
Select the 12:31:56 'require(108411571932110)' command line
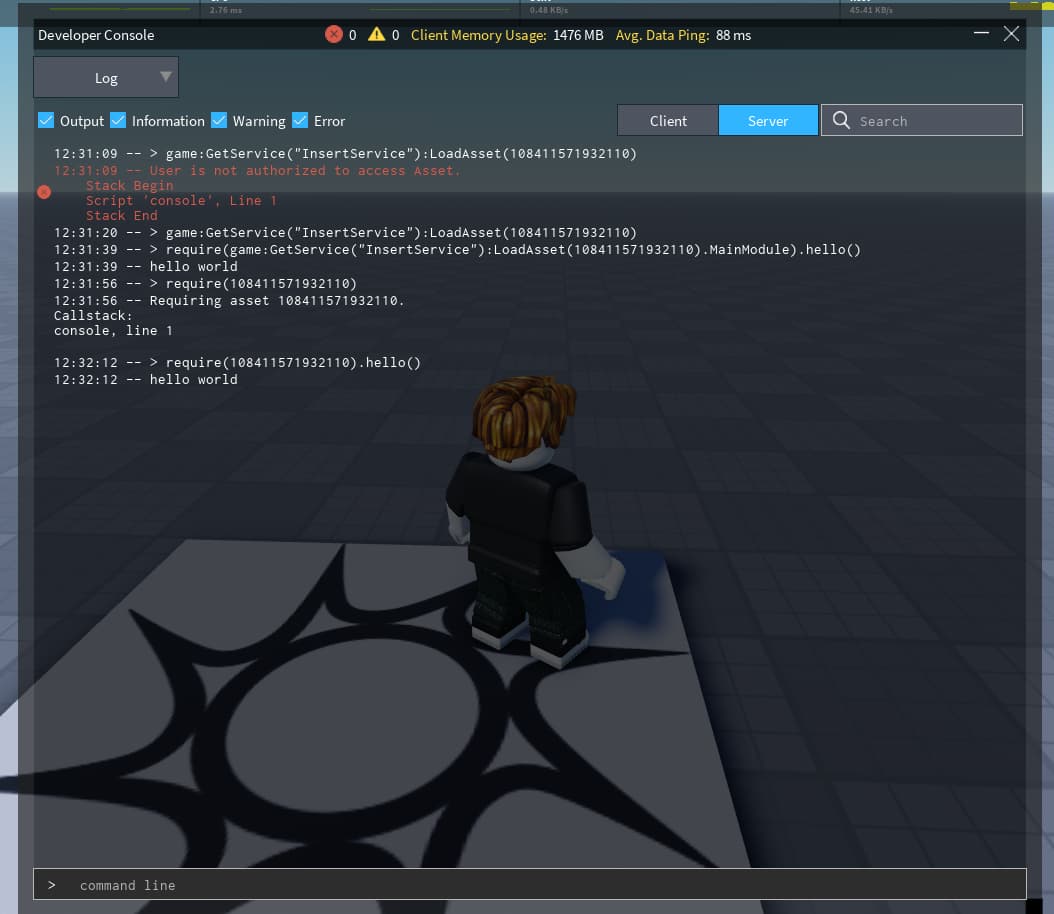coord(206,284)
